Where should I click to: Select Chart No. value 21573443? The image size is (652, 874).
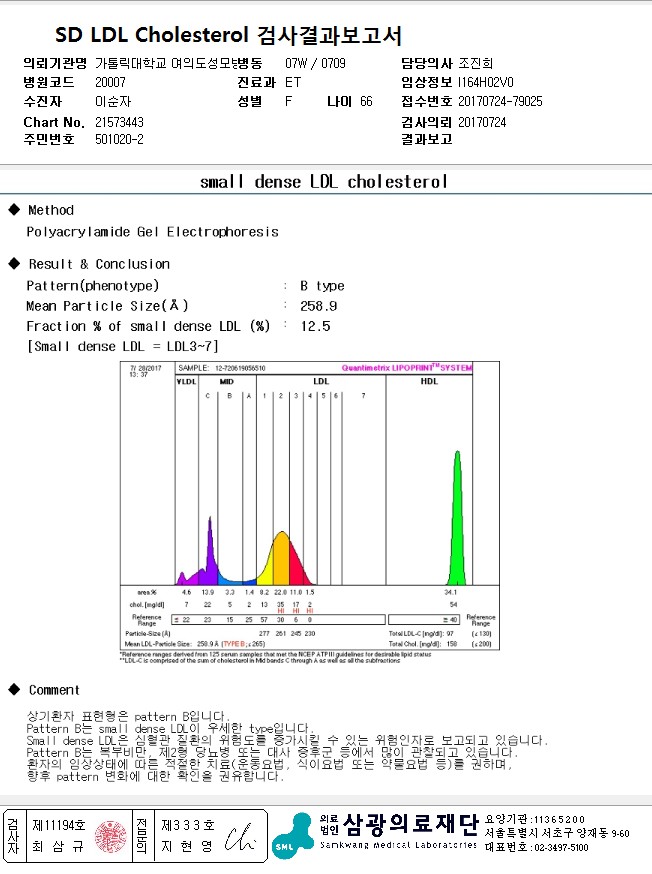[x=119, y=122]
